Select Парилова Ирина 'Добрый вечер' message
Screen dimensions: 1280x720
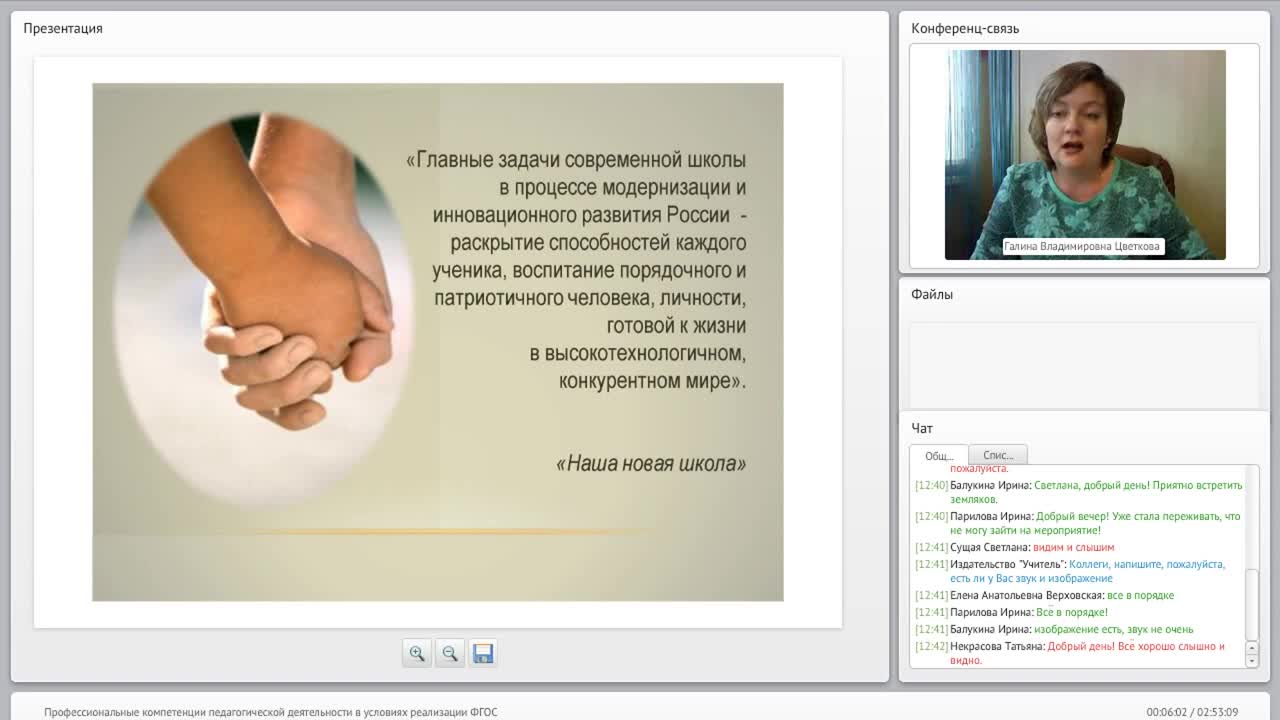[1078, 523]
